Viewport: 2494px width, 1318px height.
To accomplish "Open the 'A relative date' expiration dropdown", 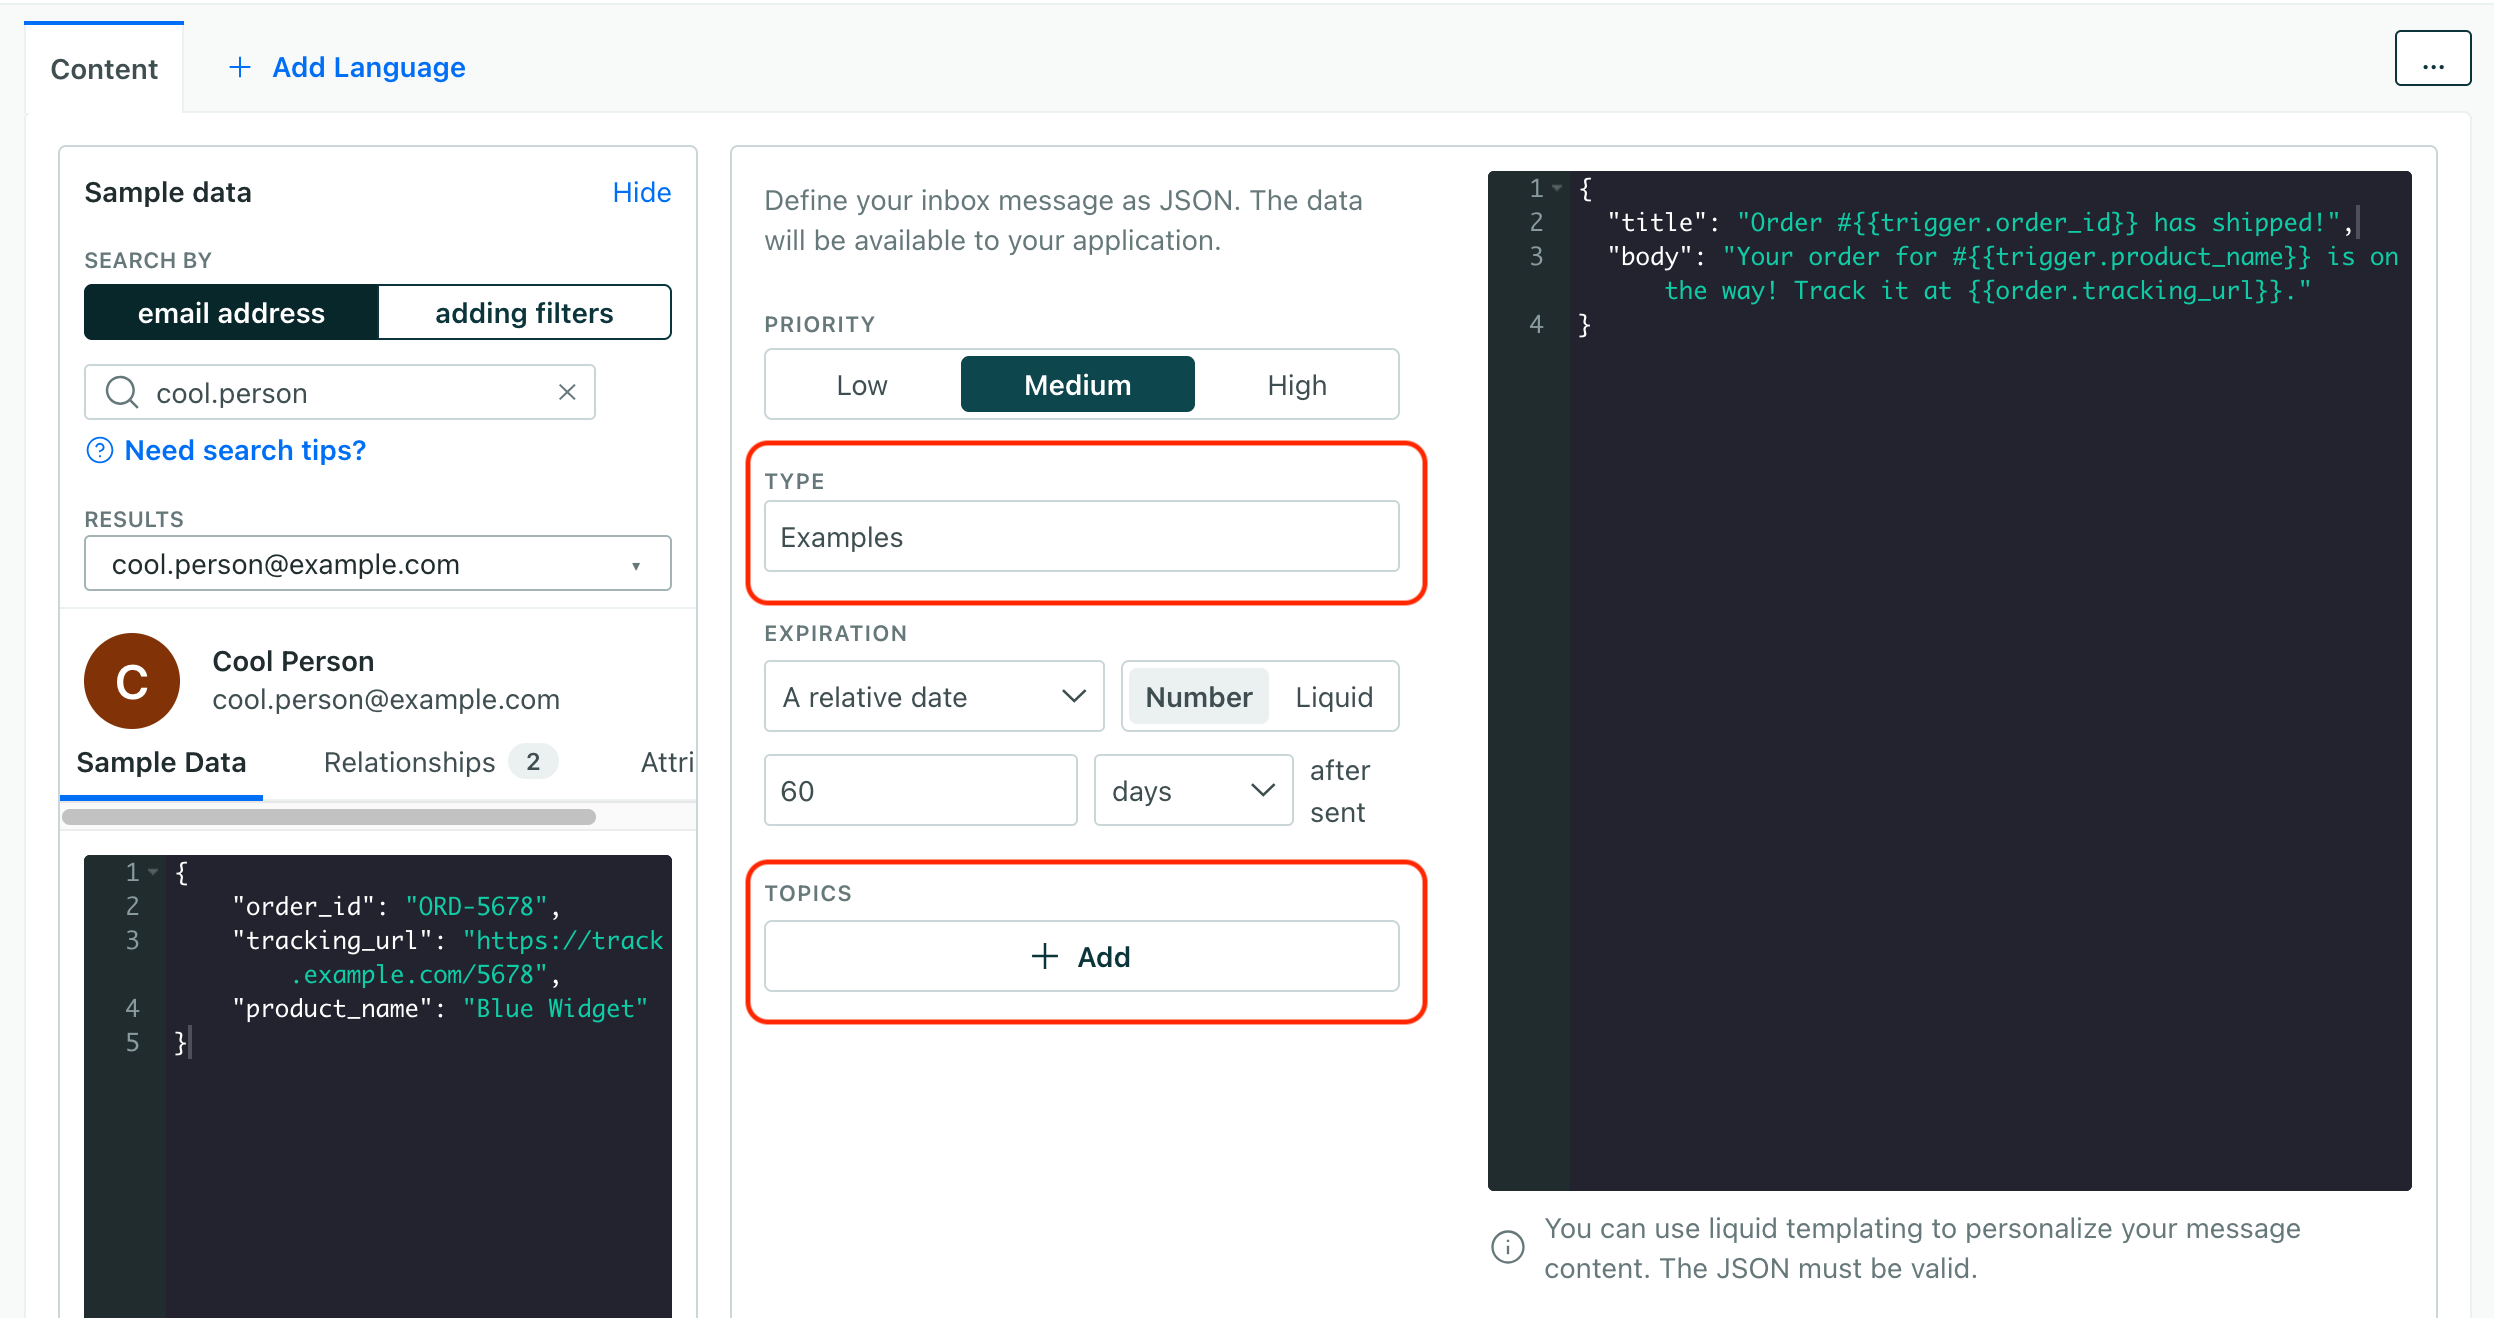I will click(933, 696).
